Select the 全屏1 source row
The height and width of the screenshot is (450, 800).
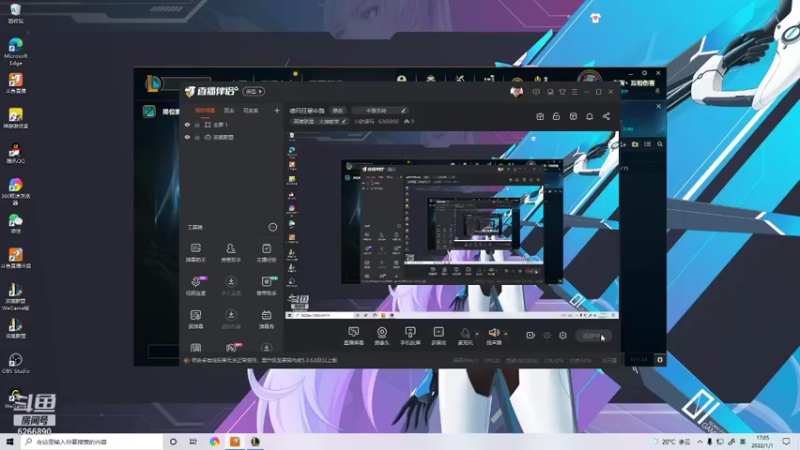[x=232, y=124]
